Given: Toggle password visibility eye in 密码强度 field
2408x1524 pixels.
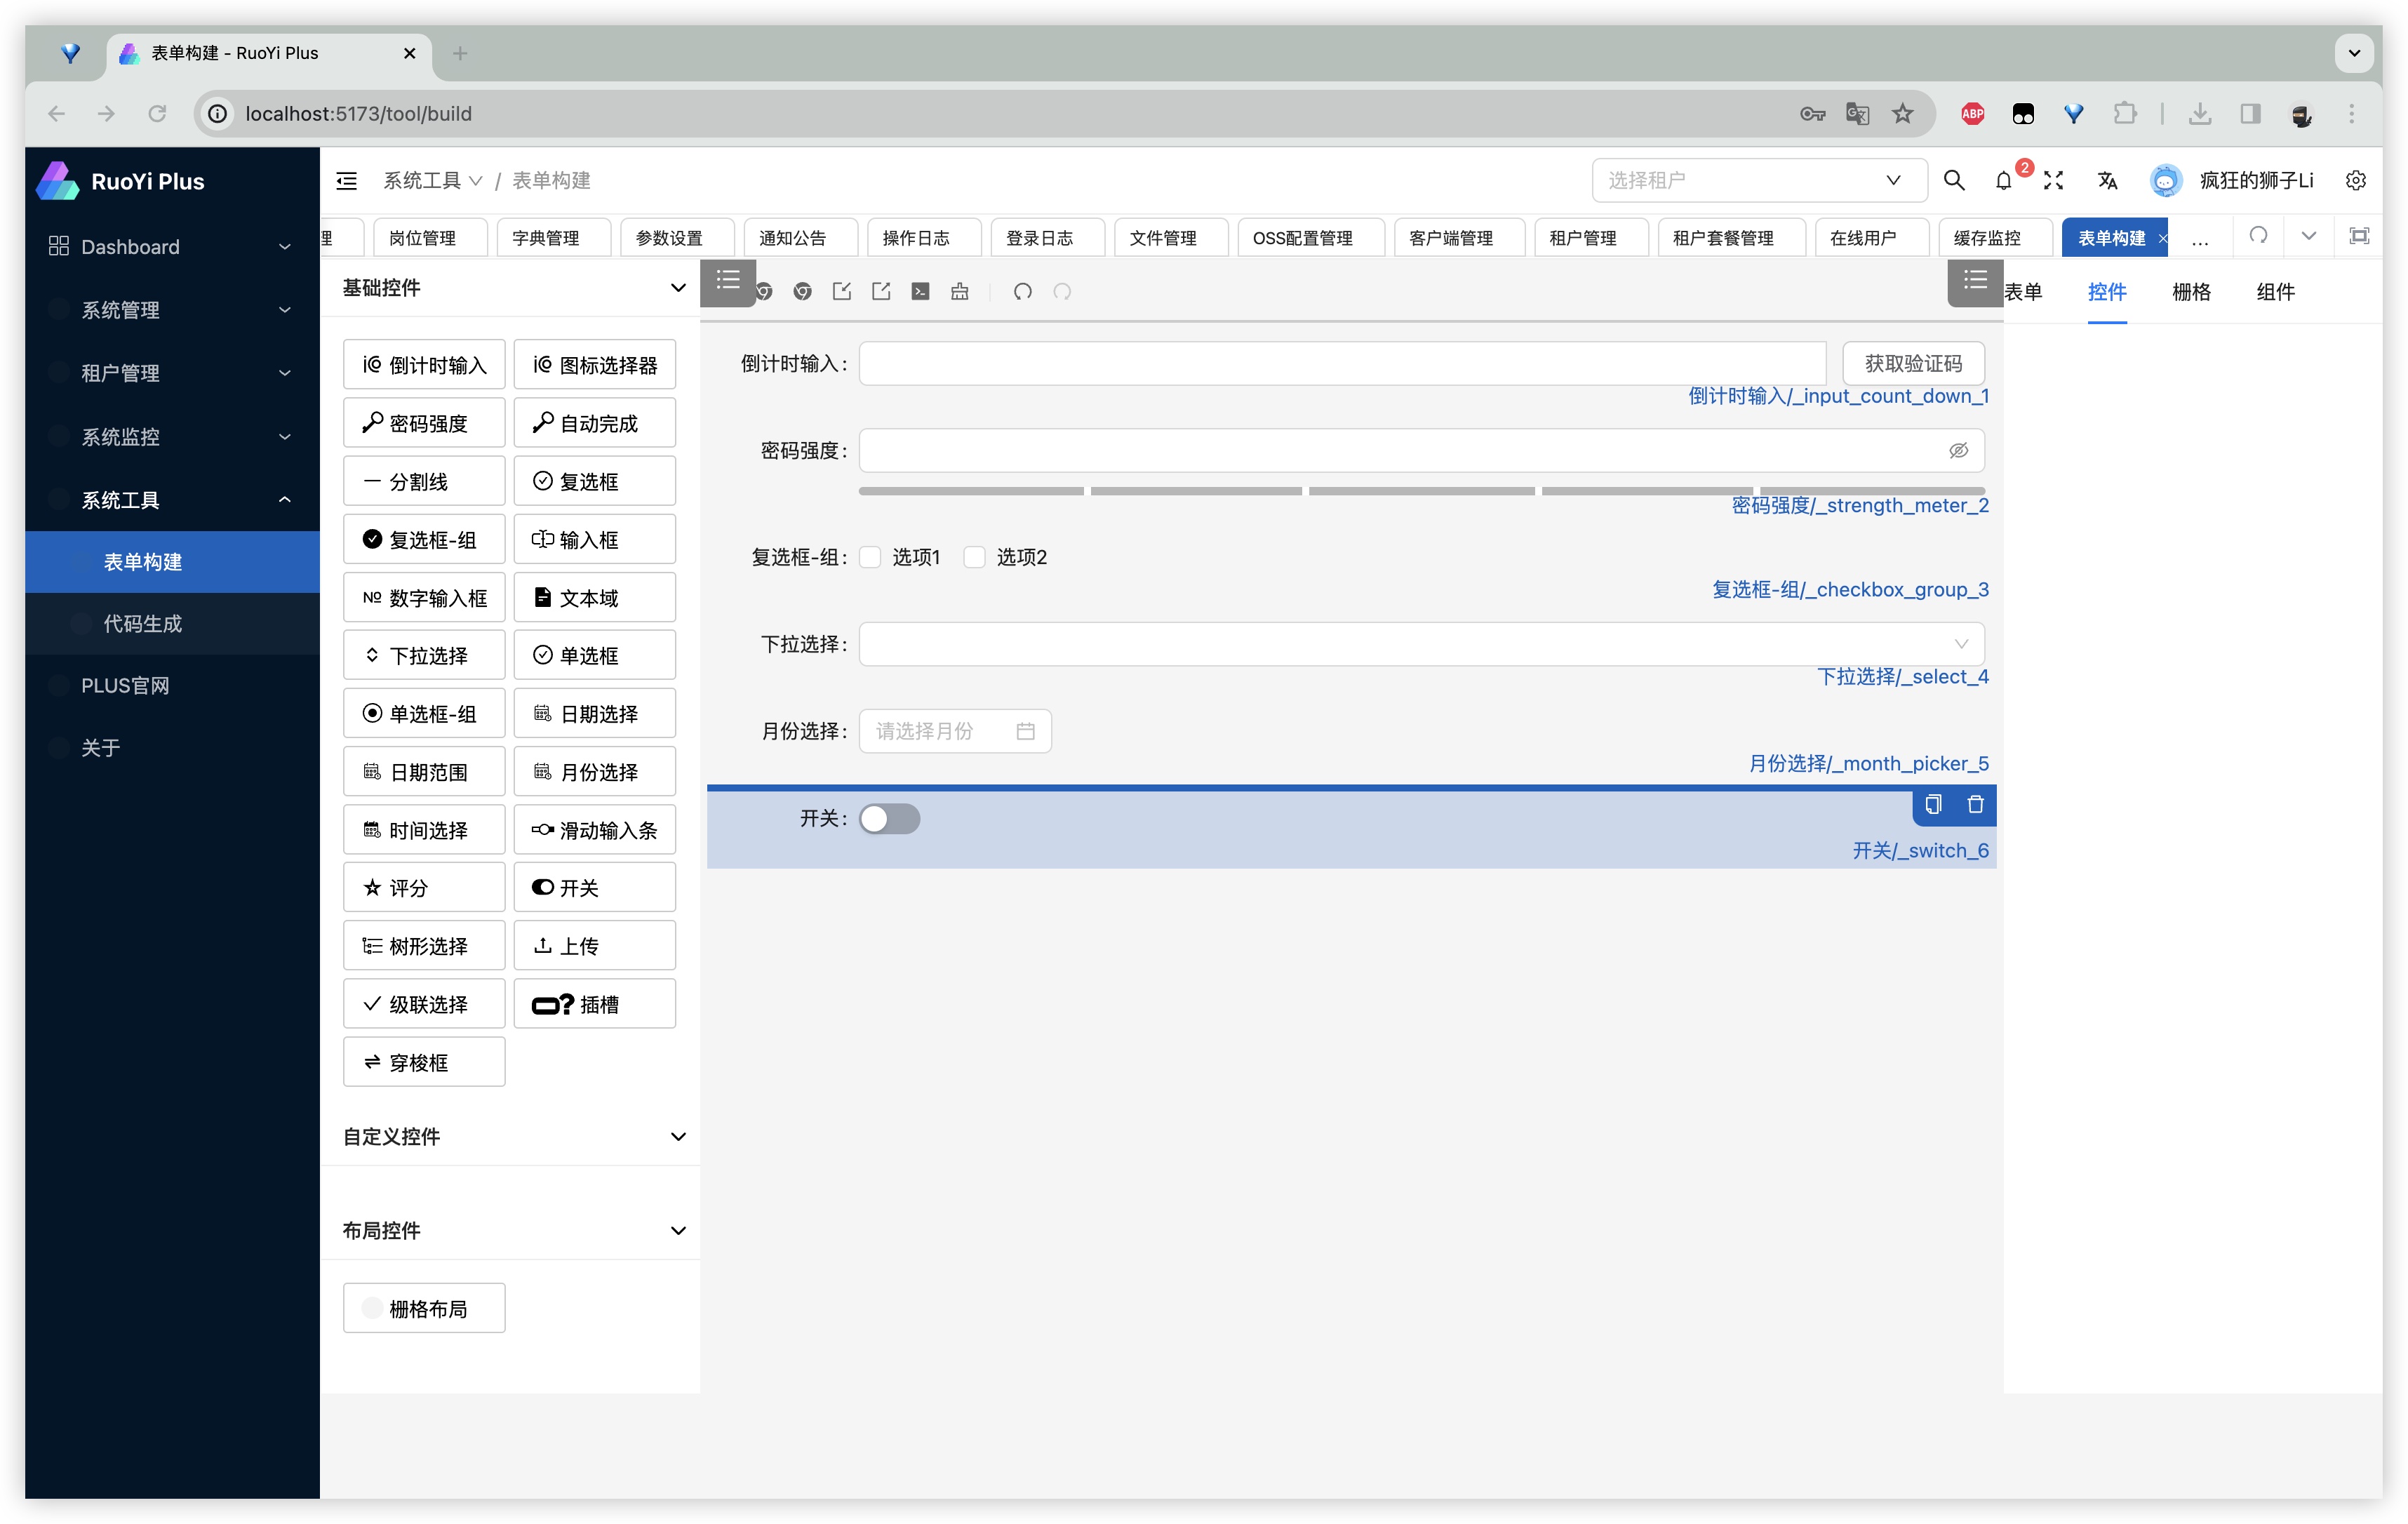Looking at the screenshot, I should (1958, 450).
